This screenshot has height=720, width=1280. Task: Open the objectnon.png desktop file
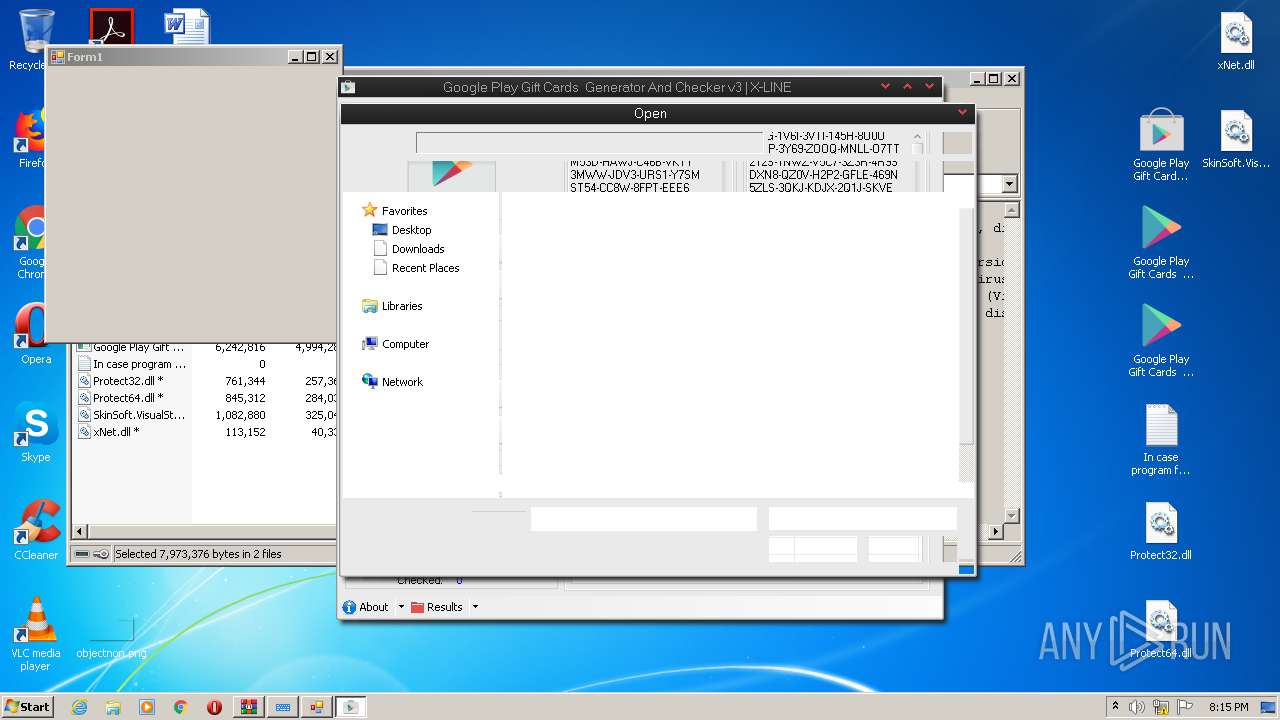pyautogui.click(x=111, y=636)
